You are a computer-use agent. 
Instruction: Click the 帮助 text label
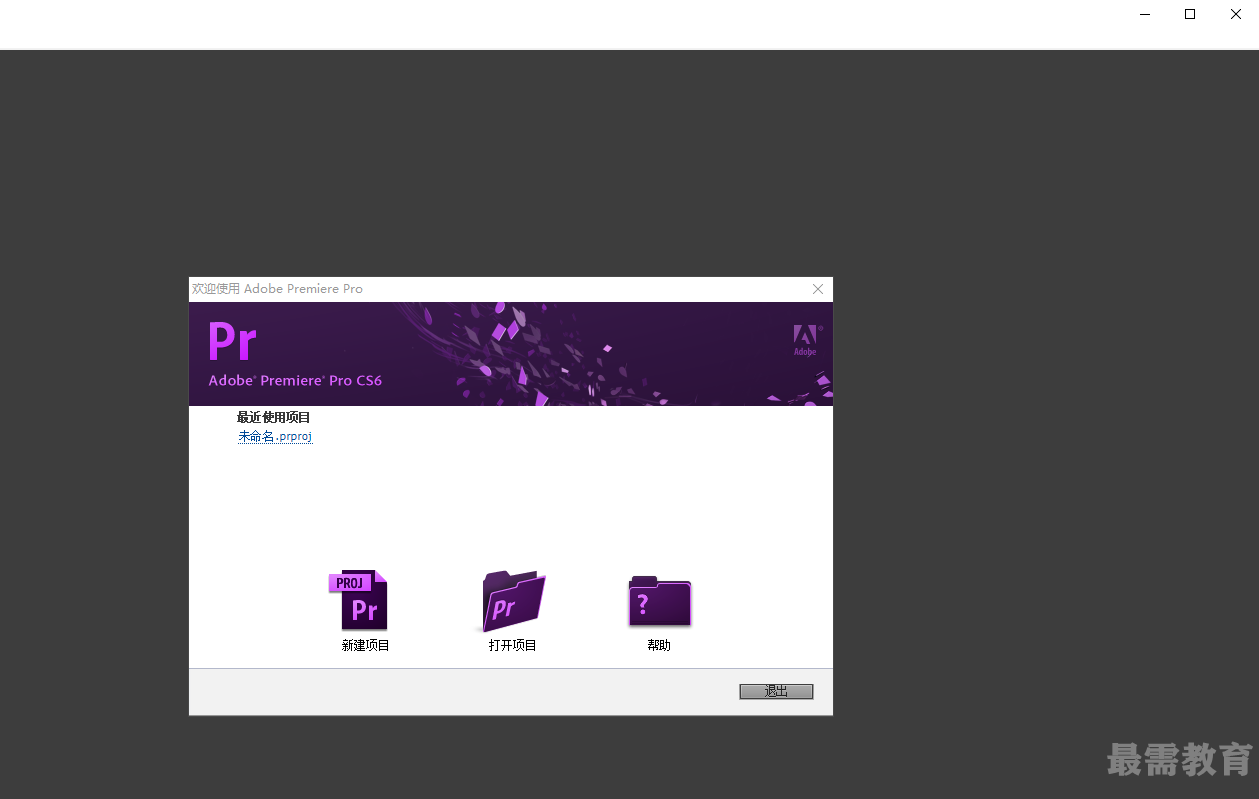659,646
